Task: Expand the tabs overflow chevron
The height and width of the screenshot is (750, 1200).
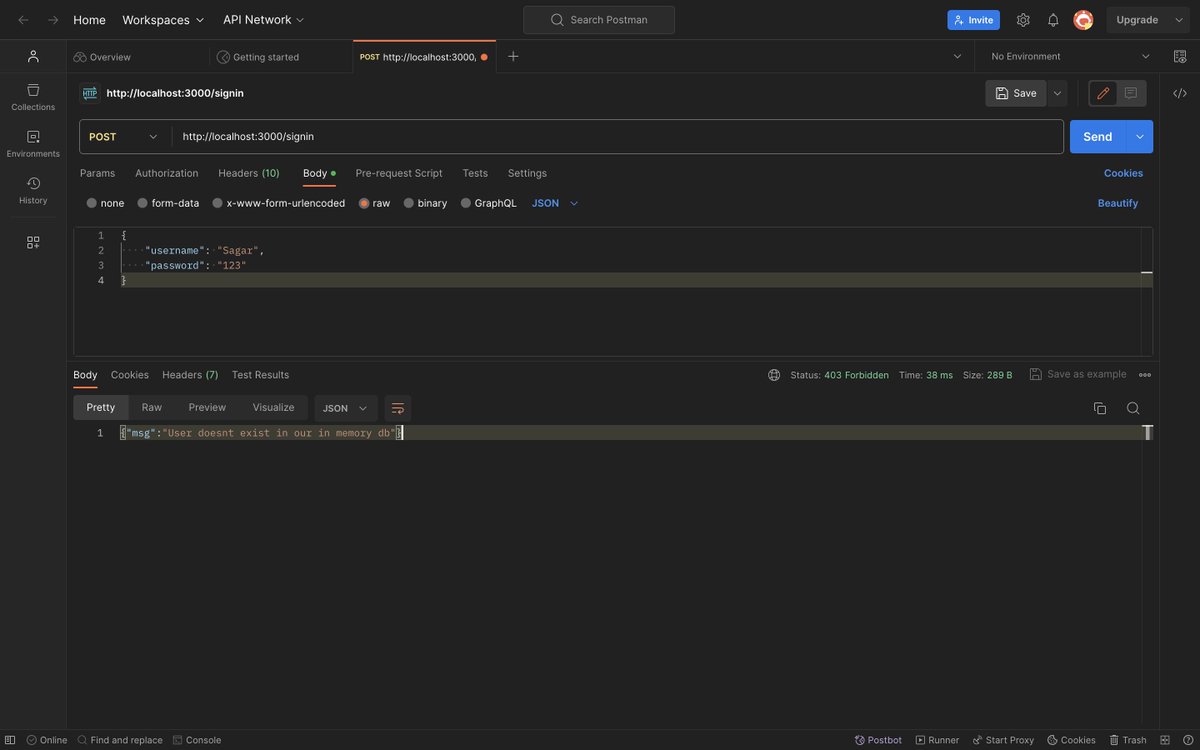Action: (957, 56)
